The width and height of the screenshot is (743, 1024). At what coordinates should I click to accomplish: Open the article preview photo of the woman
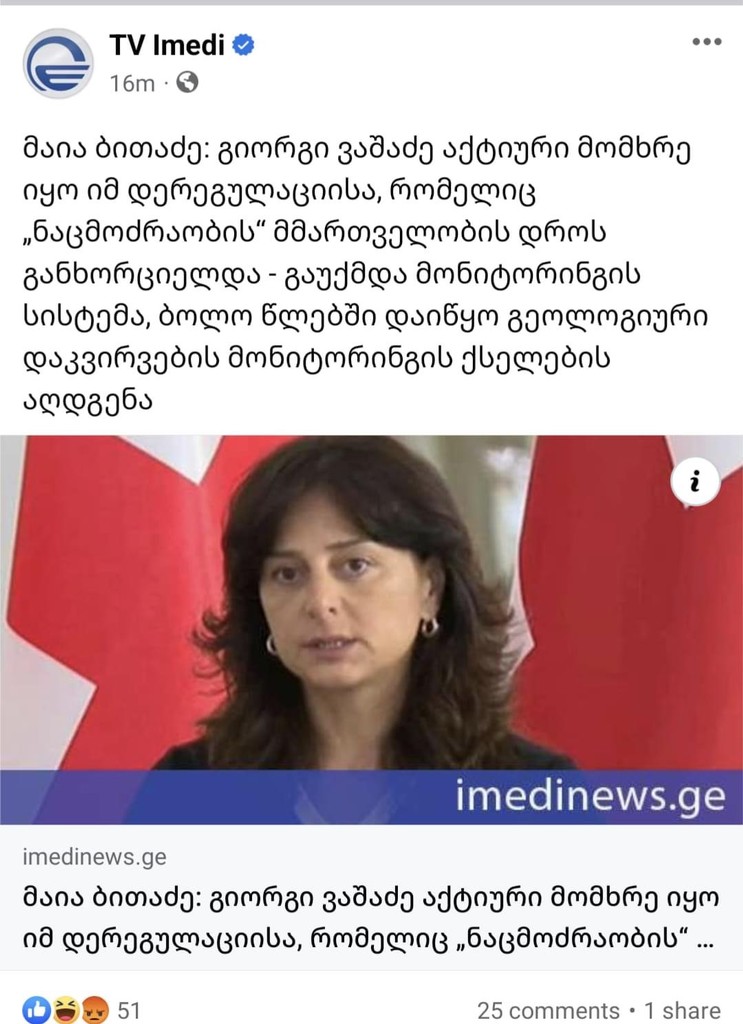(372, 602)
